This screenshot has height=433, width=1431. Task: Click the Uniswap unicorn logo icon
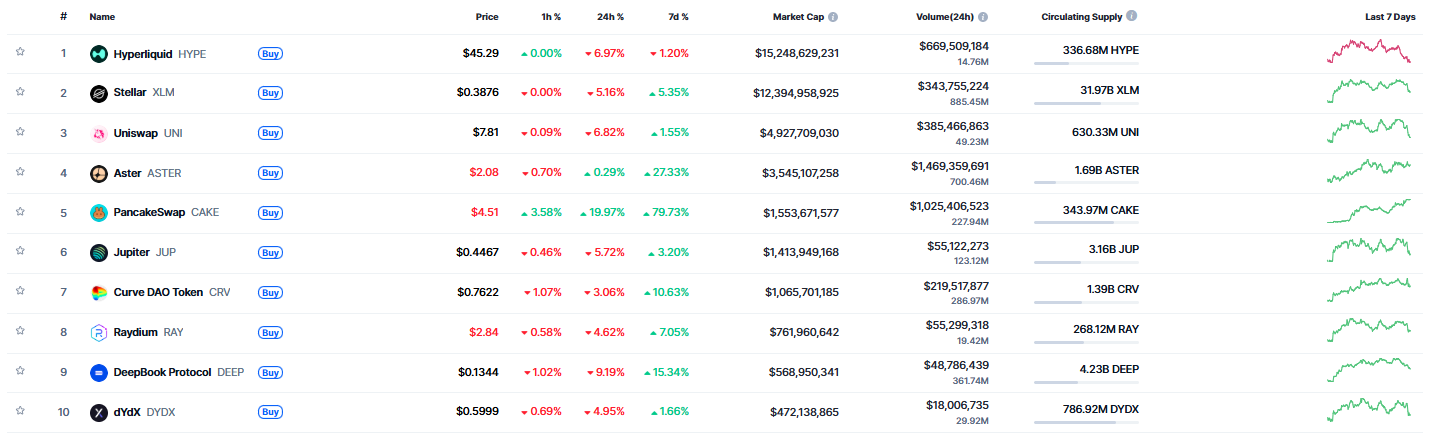click(x=98, y=133)
